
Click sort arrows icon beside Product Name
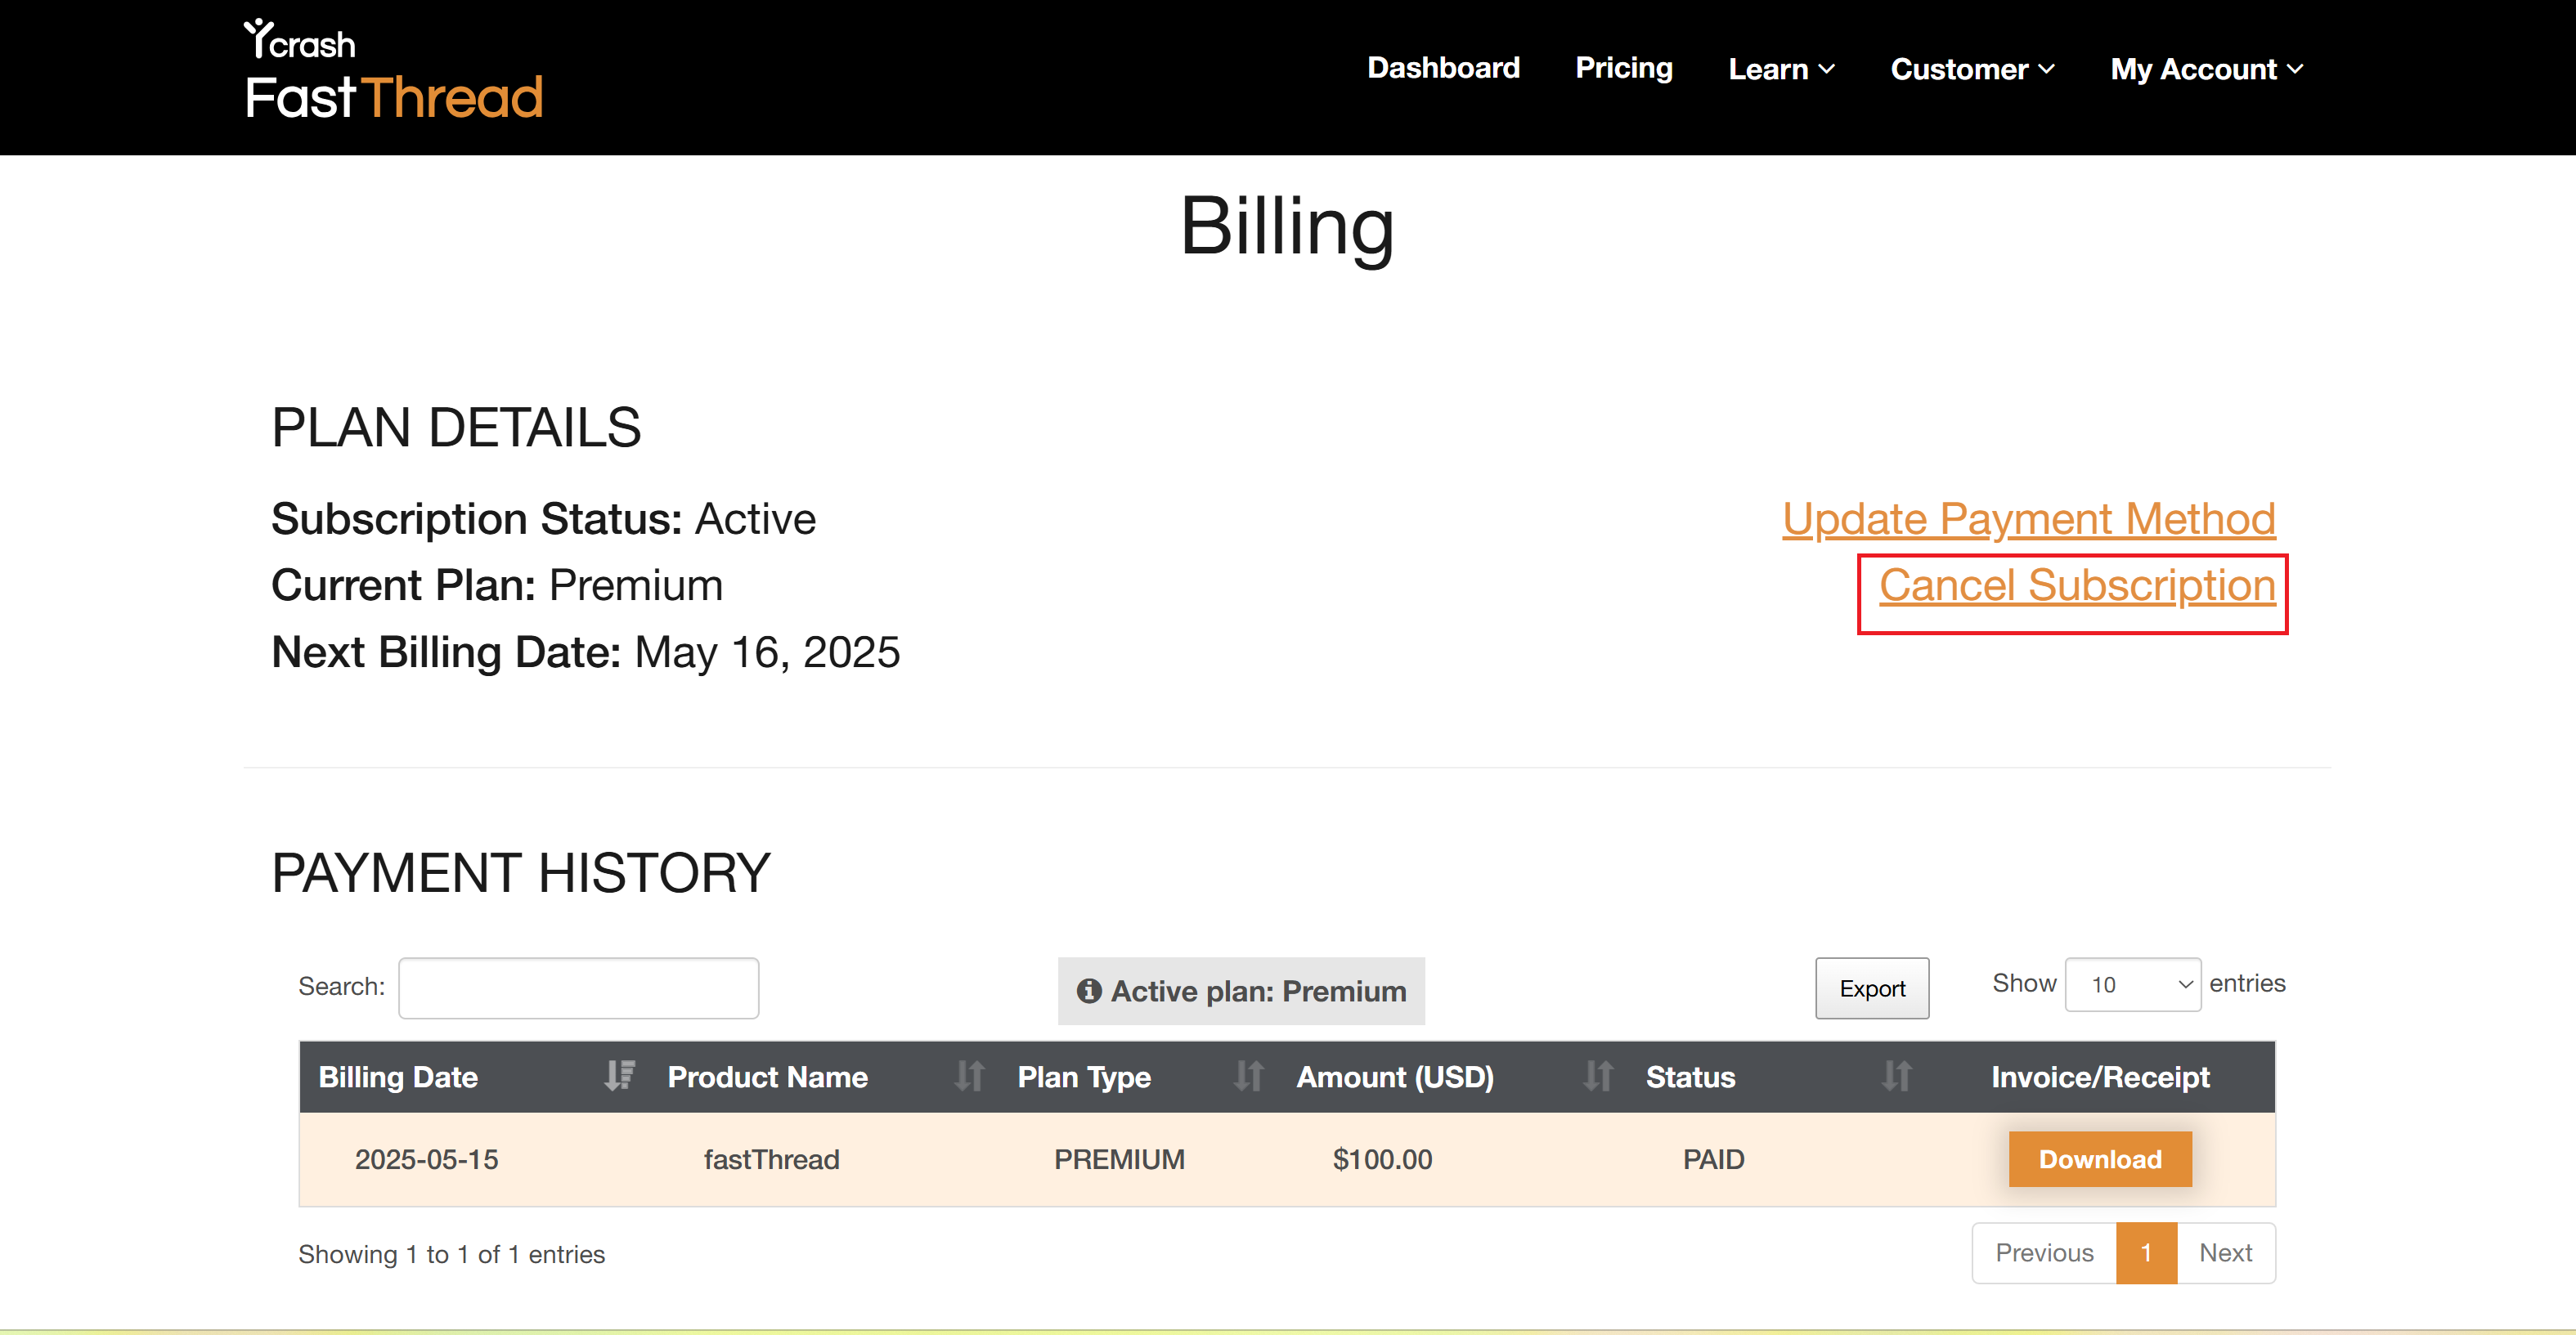pos(969,1076)
